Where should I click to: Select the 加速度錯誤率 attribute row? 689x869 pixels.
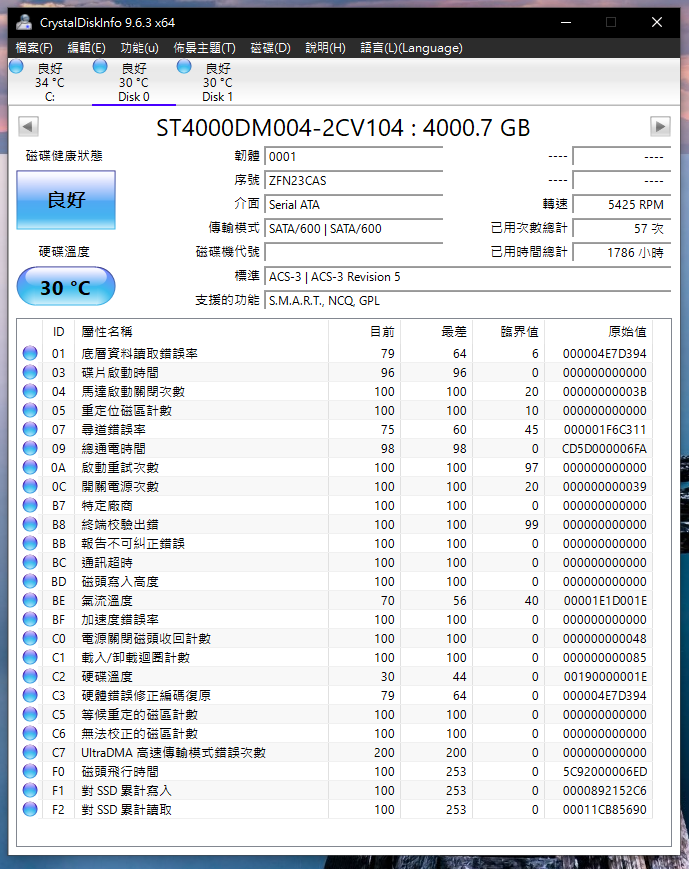point(336,619)
